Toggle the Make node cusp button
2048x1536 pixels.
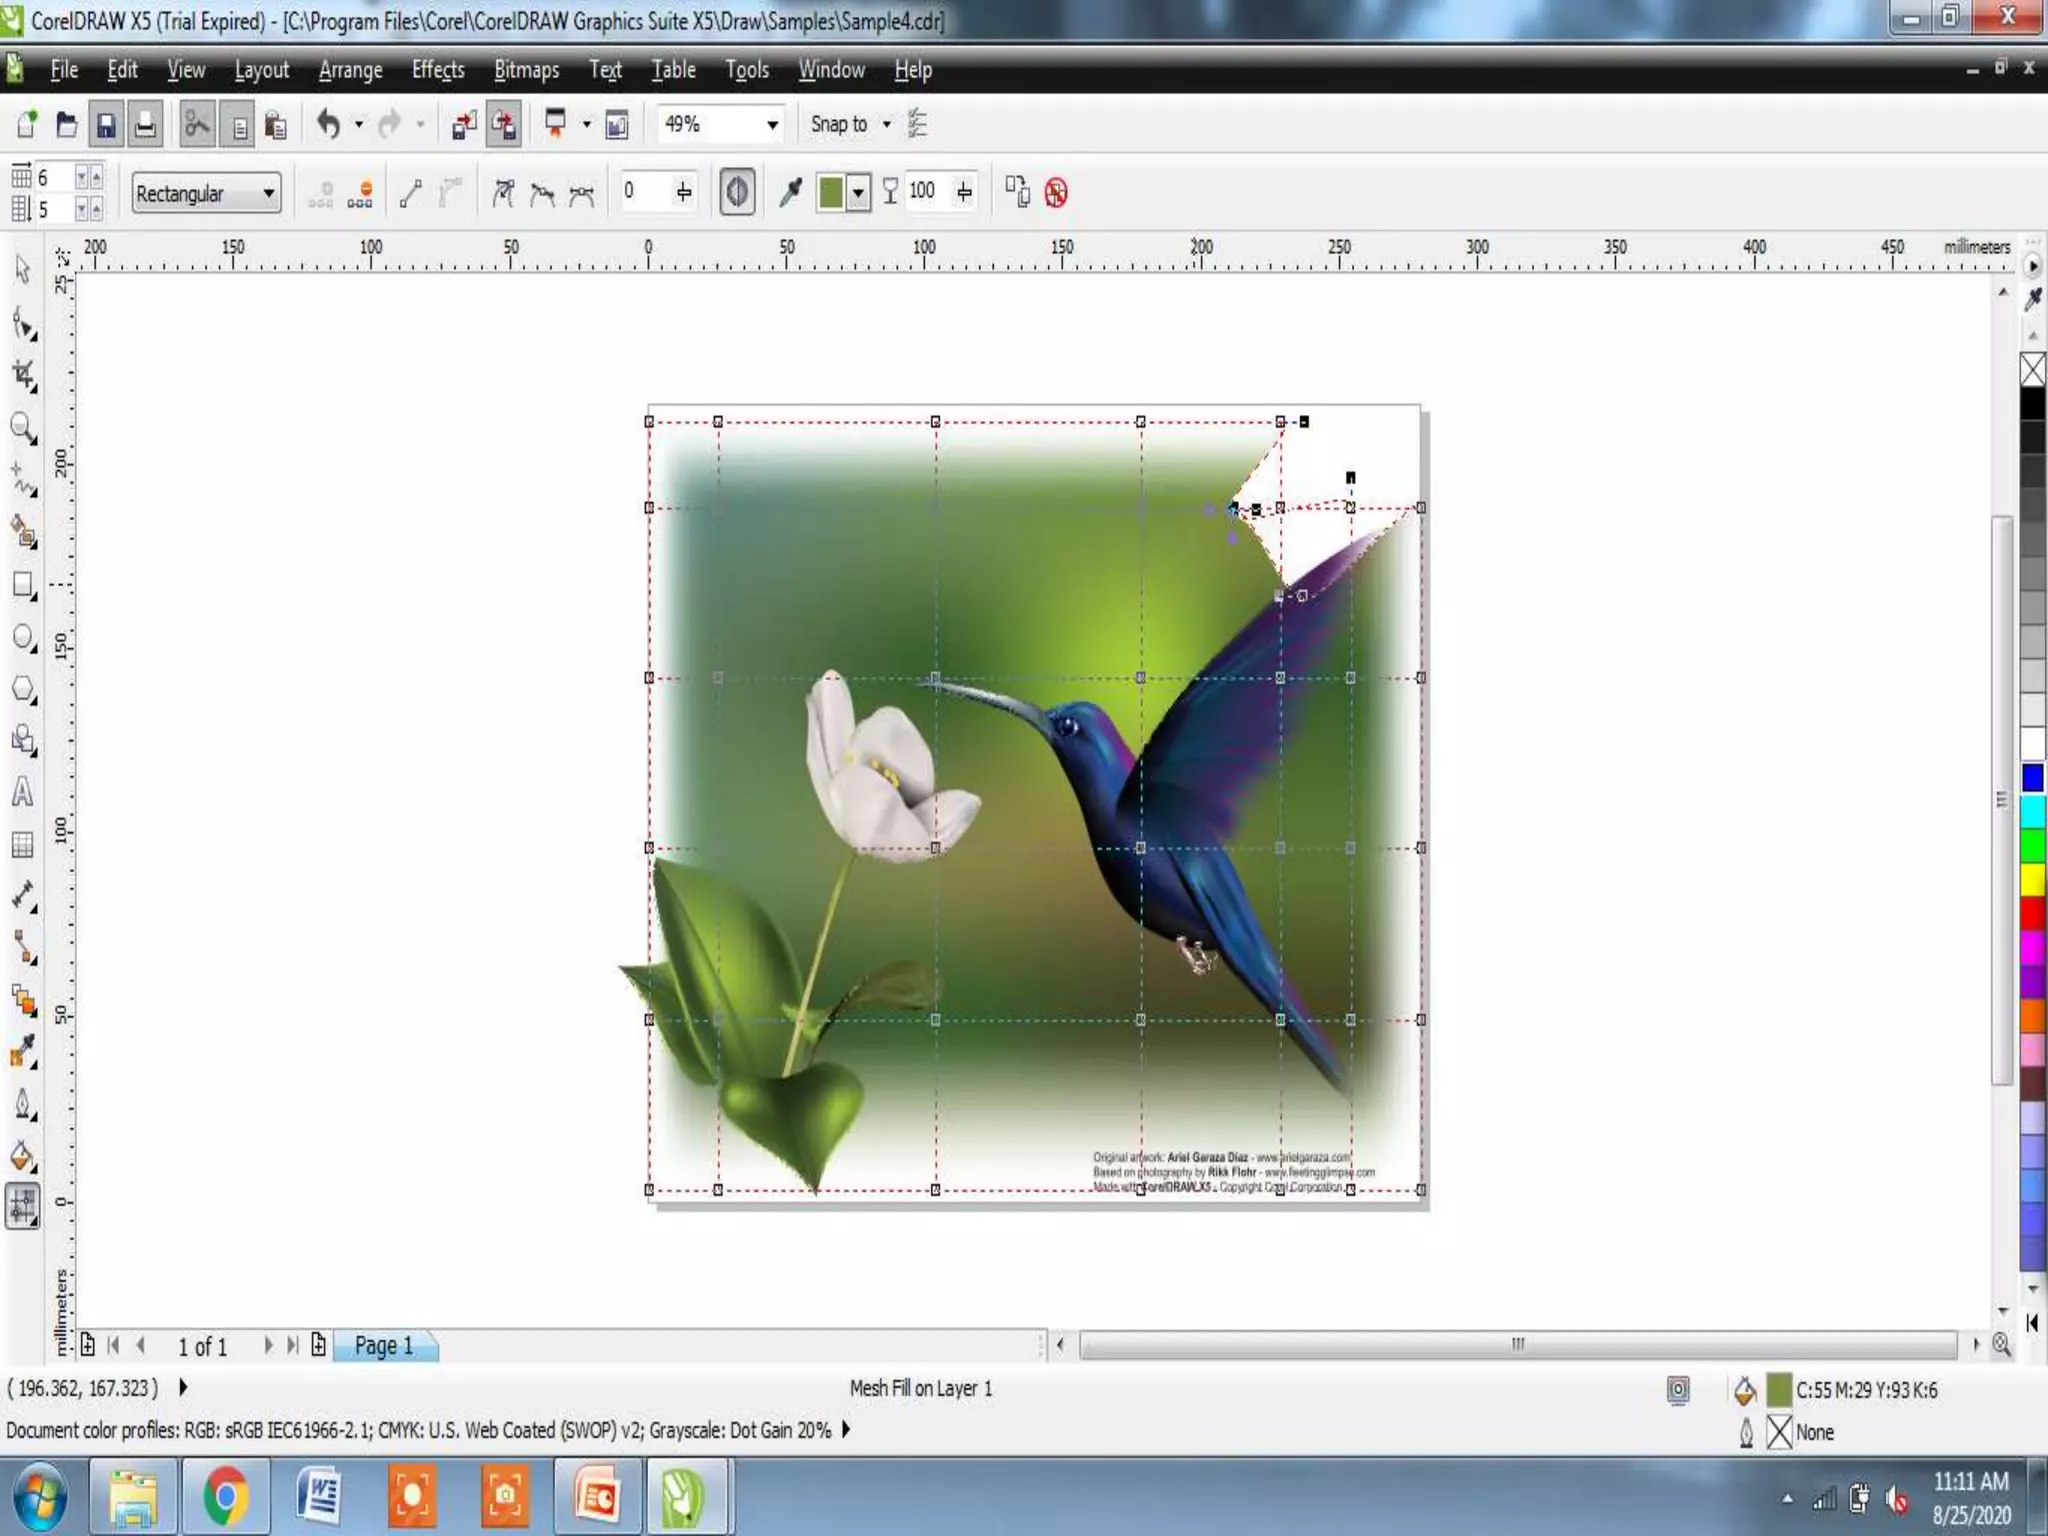(x=503, y=193)
